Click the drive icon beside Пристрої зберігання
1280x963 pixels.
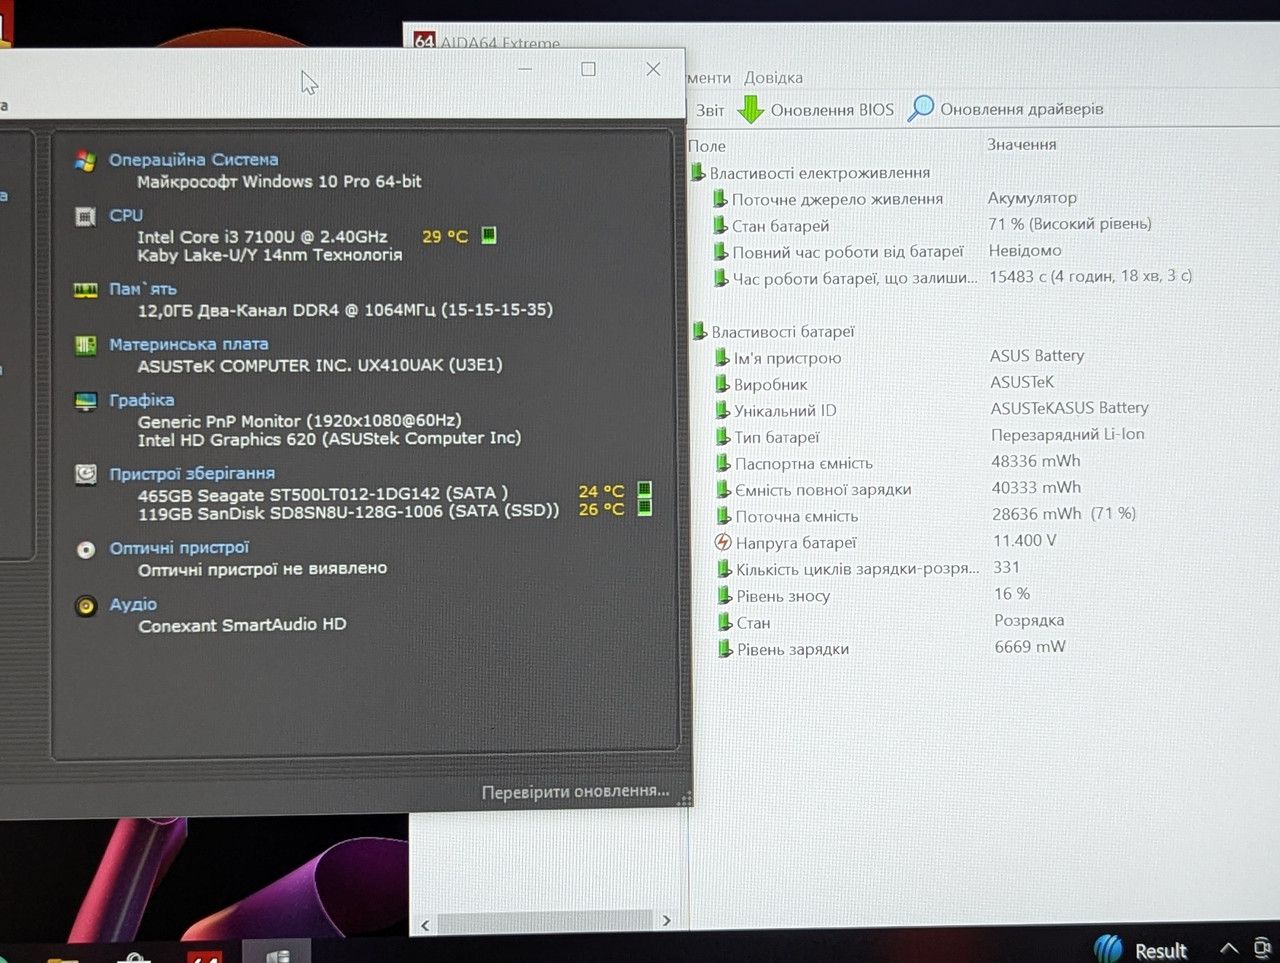click(x=86, y=474)
